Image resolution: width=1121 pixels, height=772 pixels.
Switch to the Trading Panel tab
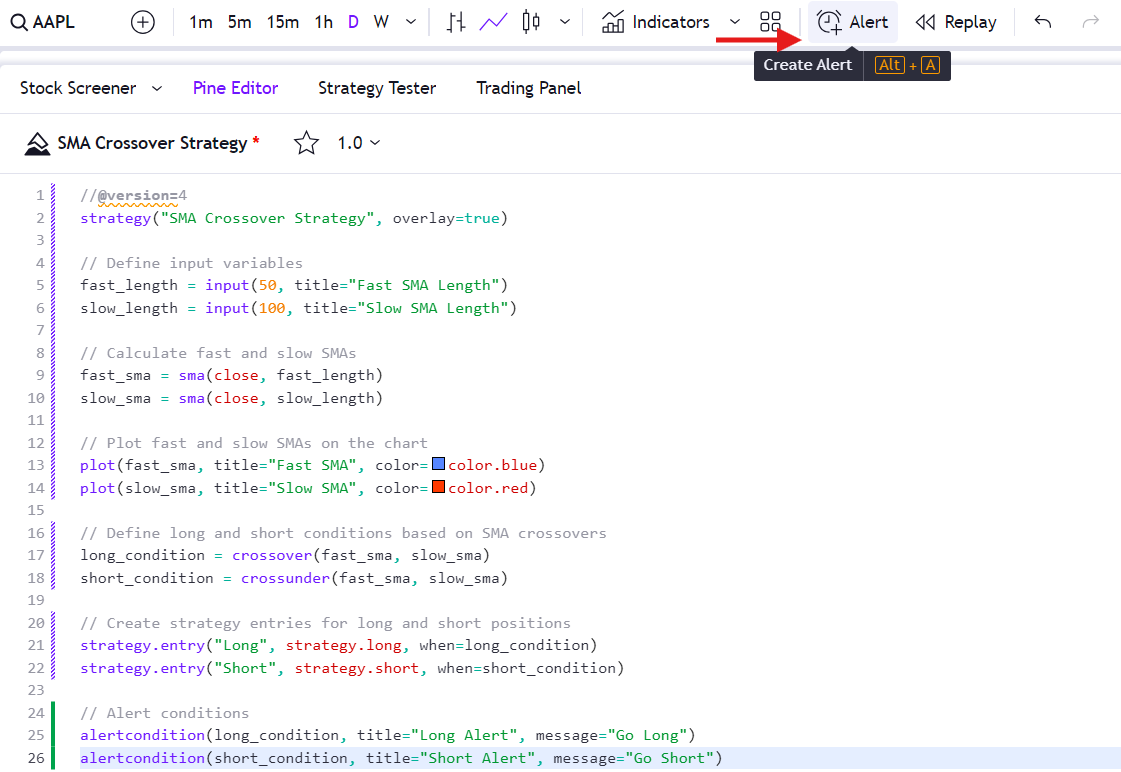coord(528,88)
